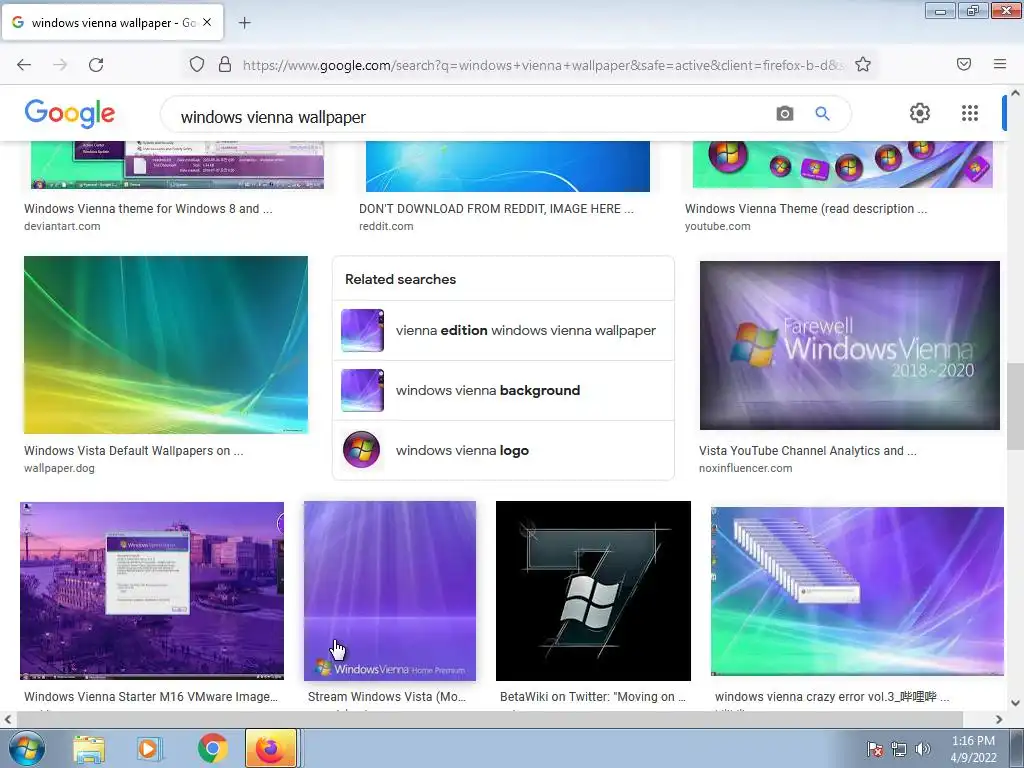The height and width of the screenshot is (768, 1024).
Task: Click the horizontal scrollbar right arrow
Action: pyautogui.click(x=999, y=719)
